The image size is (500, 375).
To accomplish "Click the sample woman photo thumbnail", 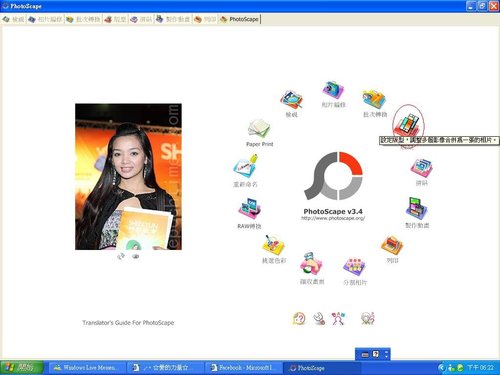I will pos(128,177).
